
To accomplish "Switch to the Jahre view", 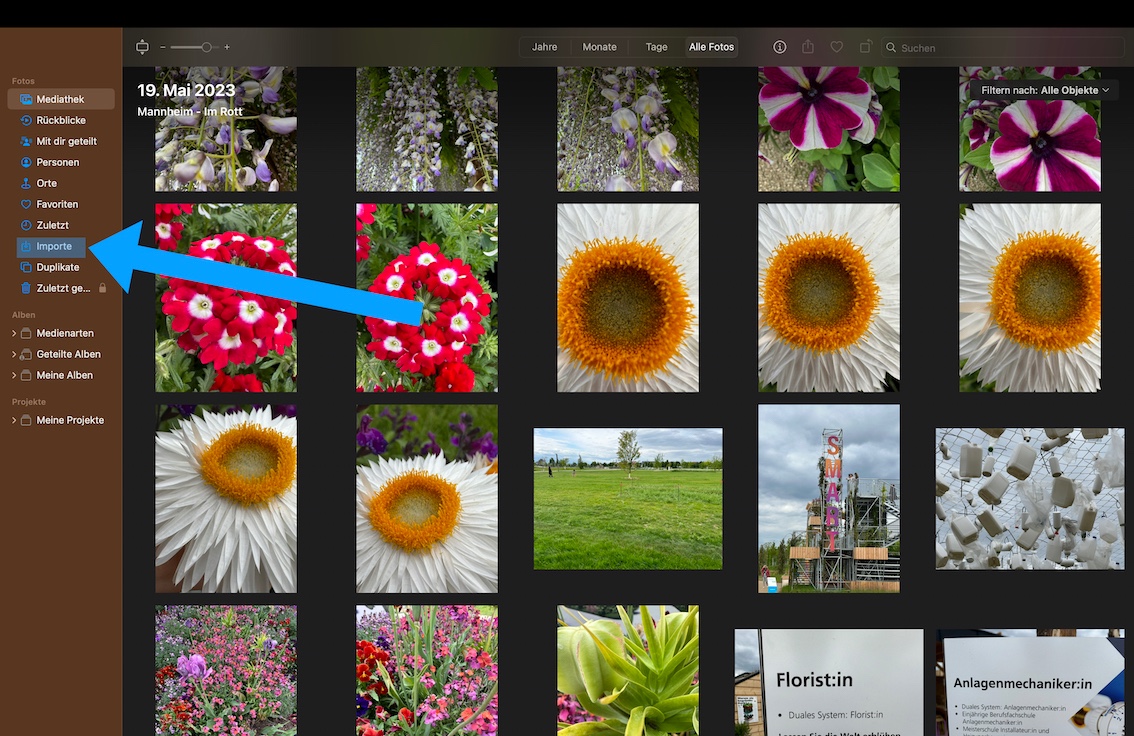I will coord(545,47).
